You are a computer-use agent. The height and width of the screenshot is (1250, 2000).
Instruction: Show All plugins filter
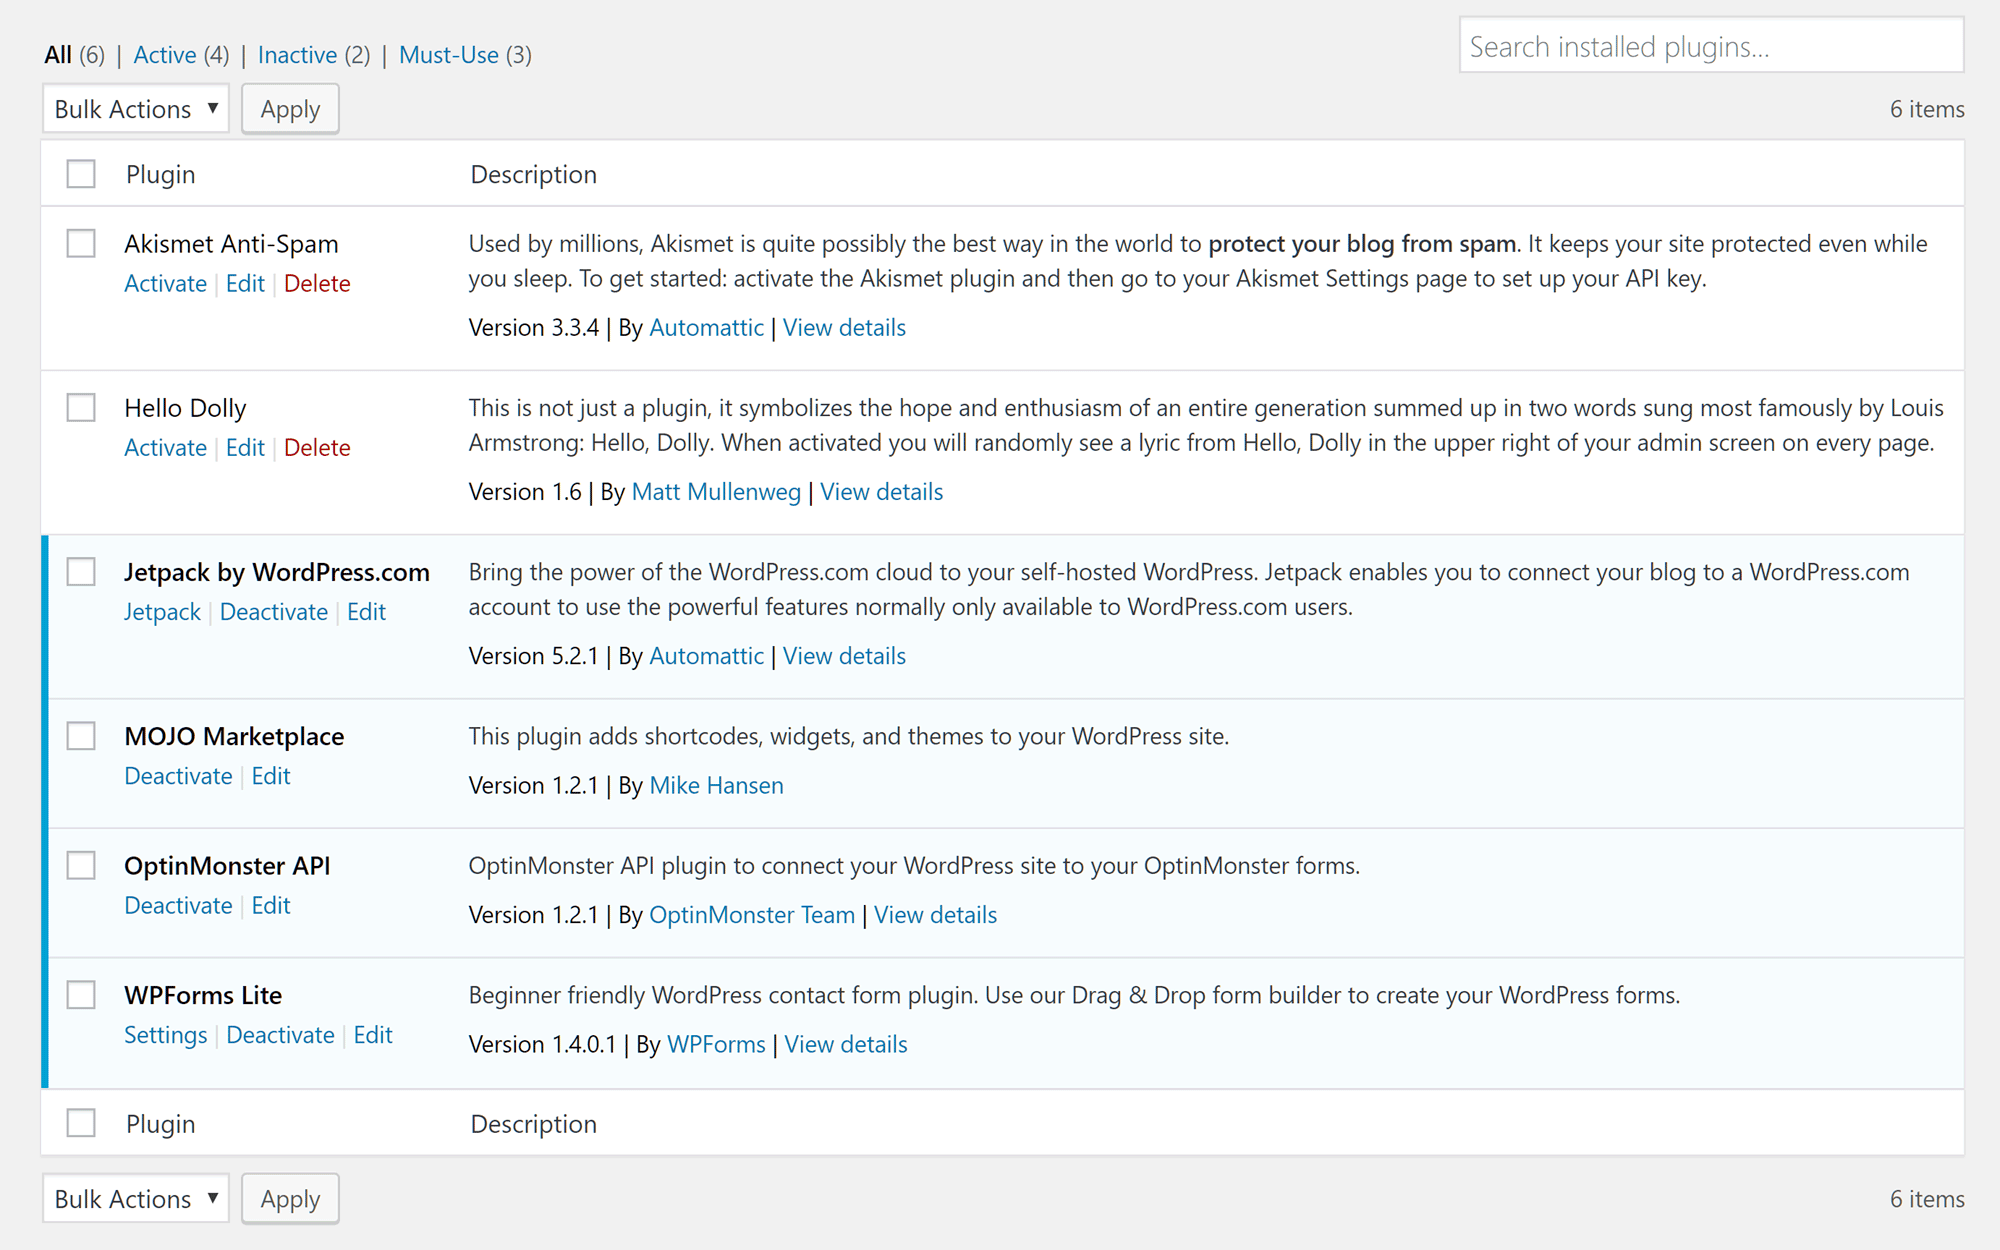tap(58, 54)
